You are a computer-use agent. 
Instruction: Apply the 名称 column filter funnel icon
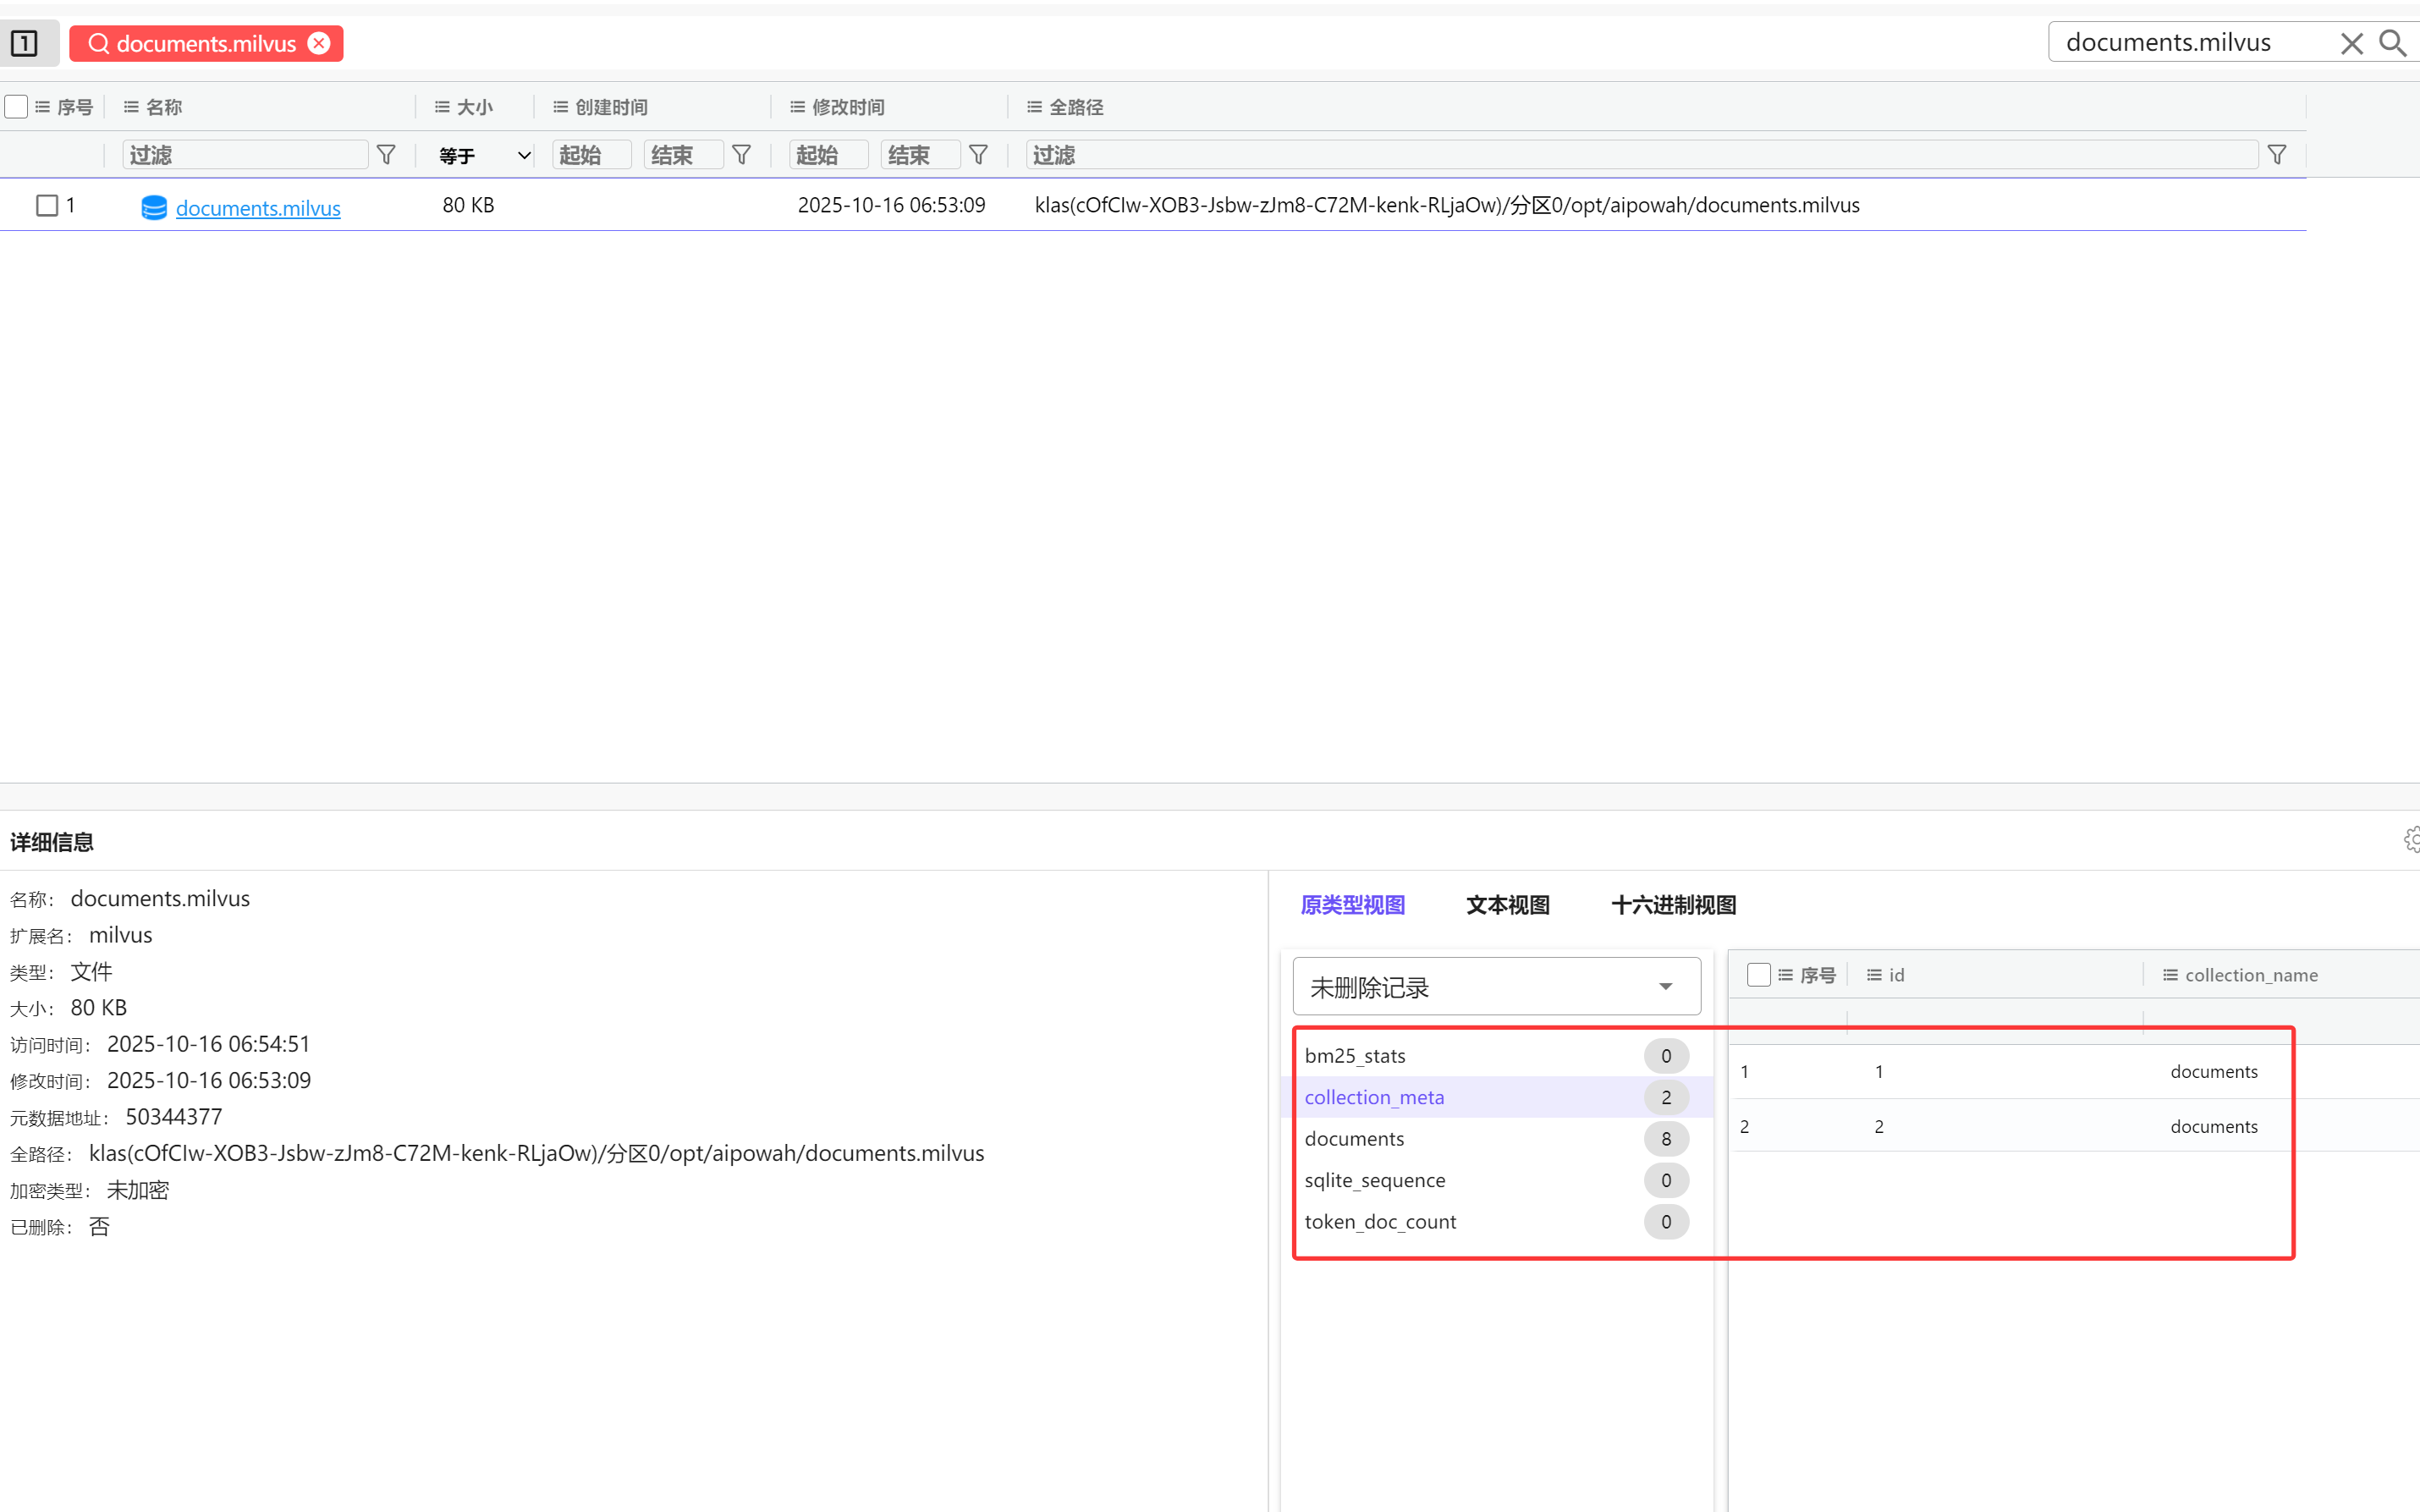386,155
